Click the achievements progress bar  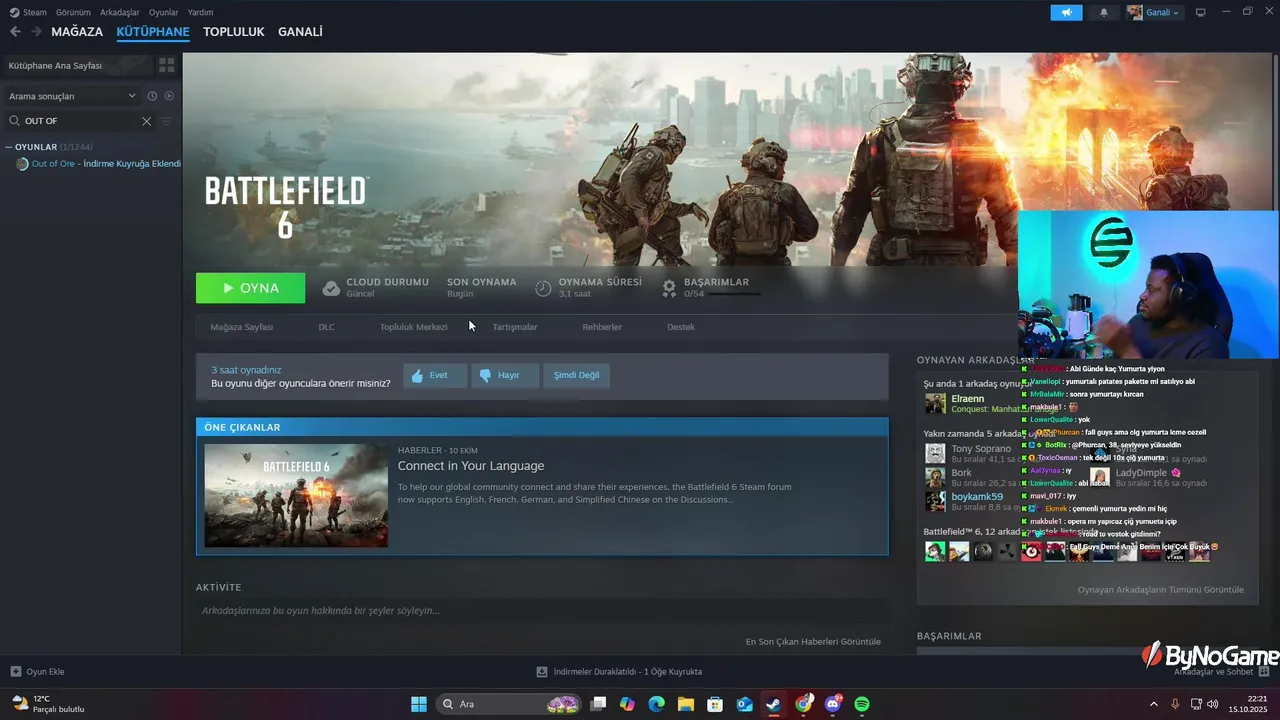(x=735, y=295)
